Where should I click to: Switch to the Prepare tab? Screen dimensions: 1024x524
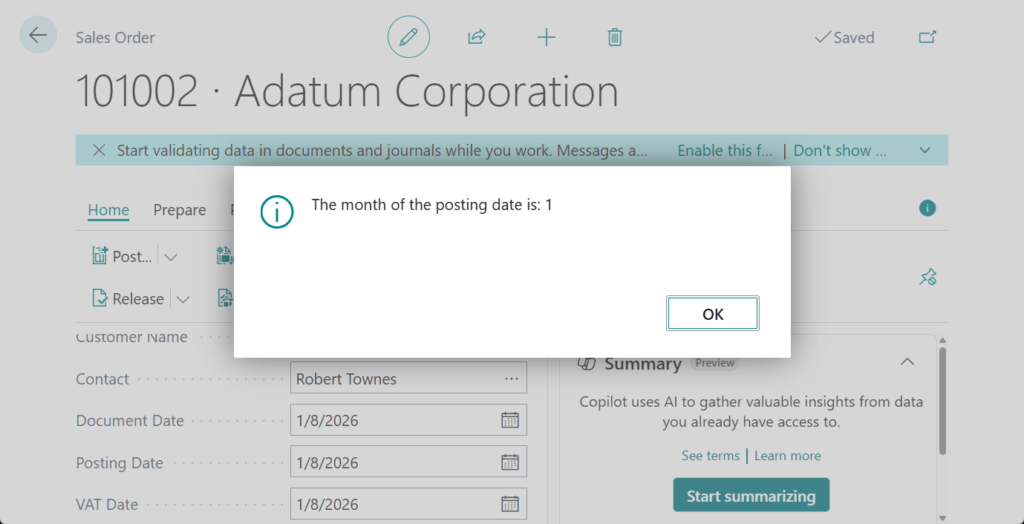179,210
